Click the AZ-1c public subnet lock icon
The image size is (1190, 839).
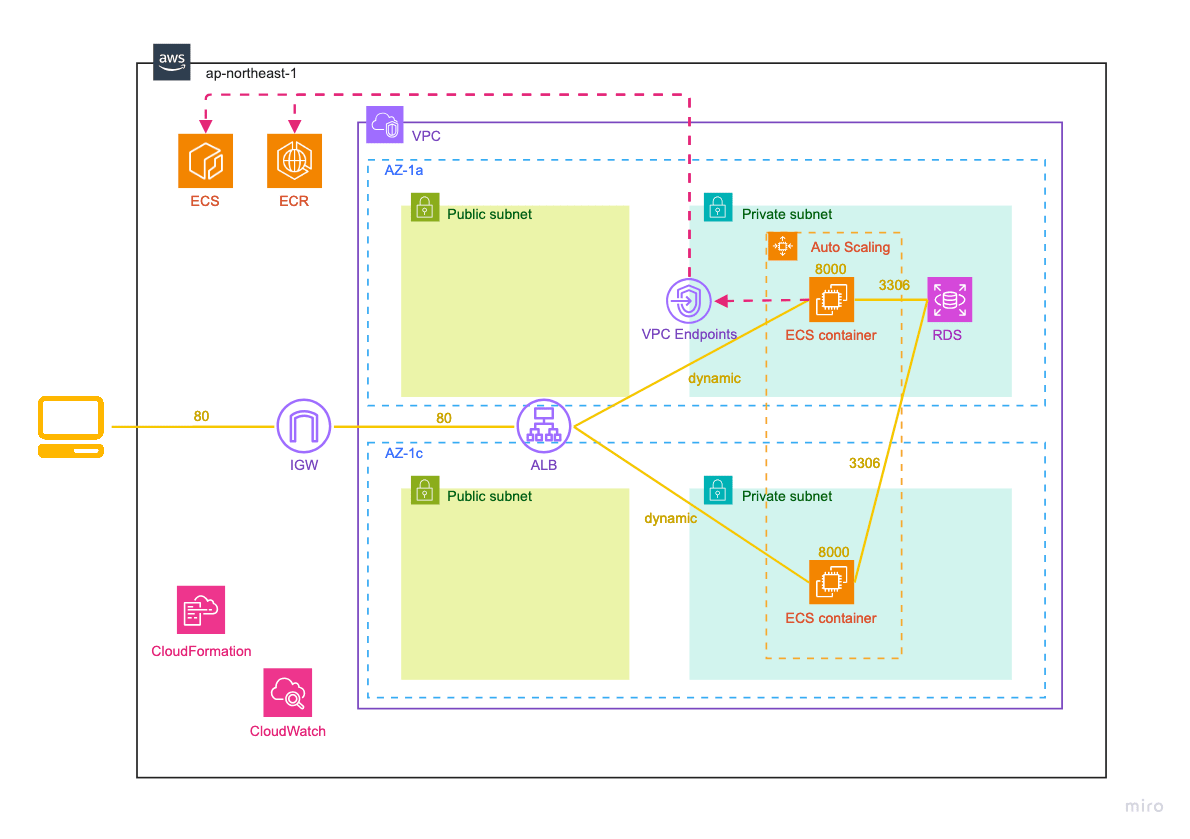[425, 490]
